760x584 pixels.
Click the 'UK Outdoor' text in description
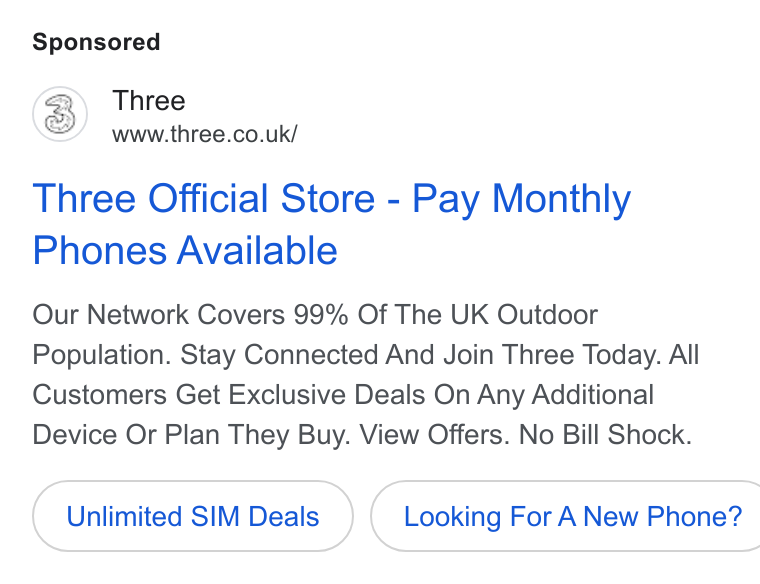pos(524,315)
